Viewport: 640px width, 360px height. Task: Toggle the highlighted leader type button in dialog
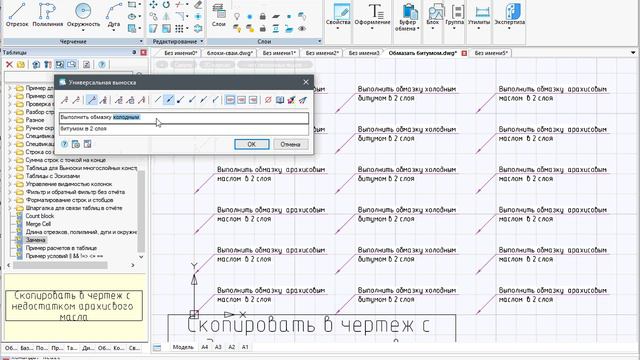[92, 100]
